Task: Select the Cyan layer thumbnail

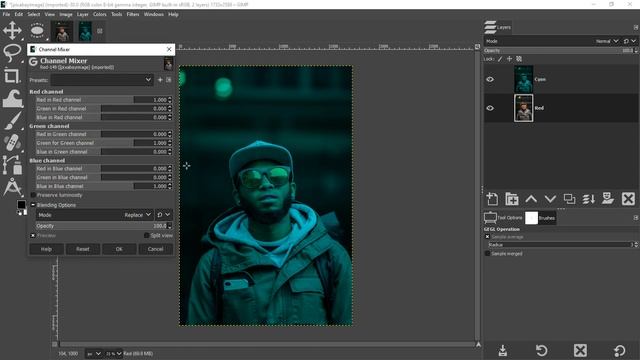Action: (524, 79)
